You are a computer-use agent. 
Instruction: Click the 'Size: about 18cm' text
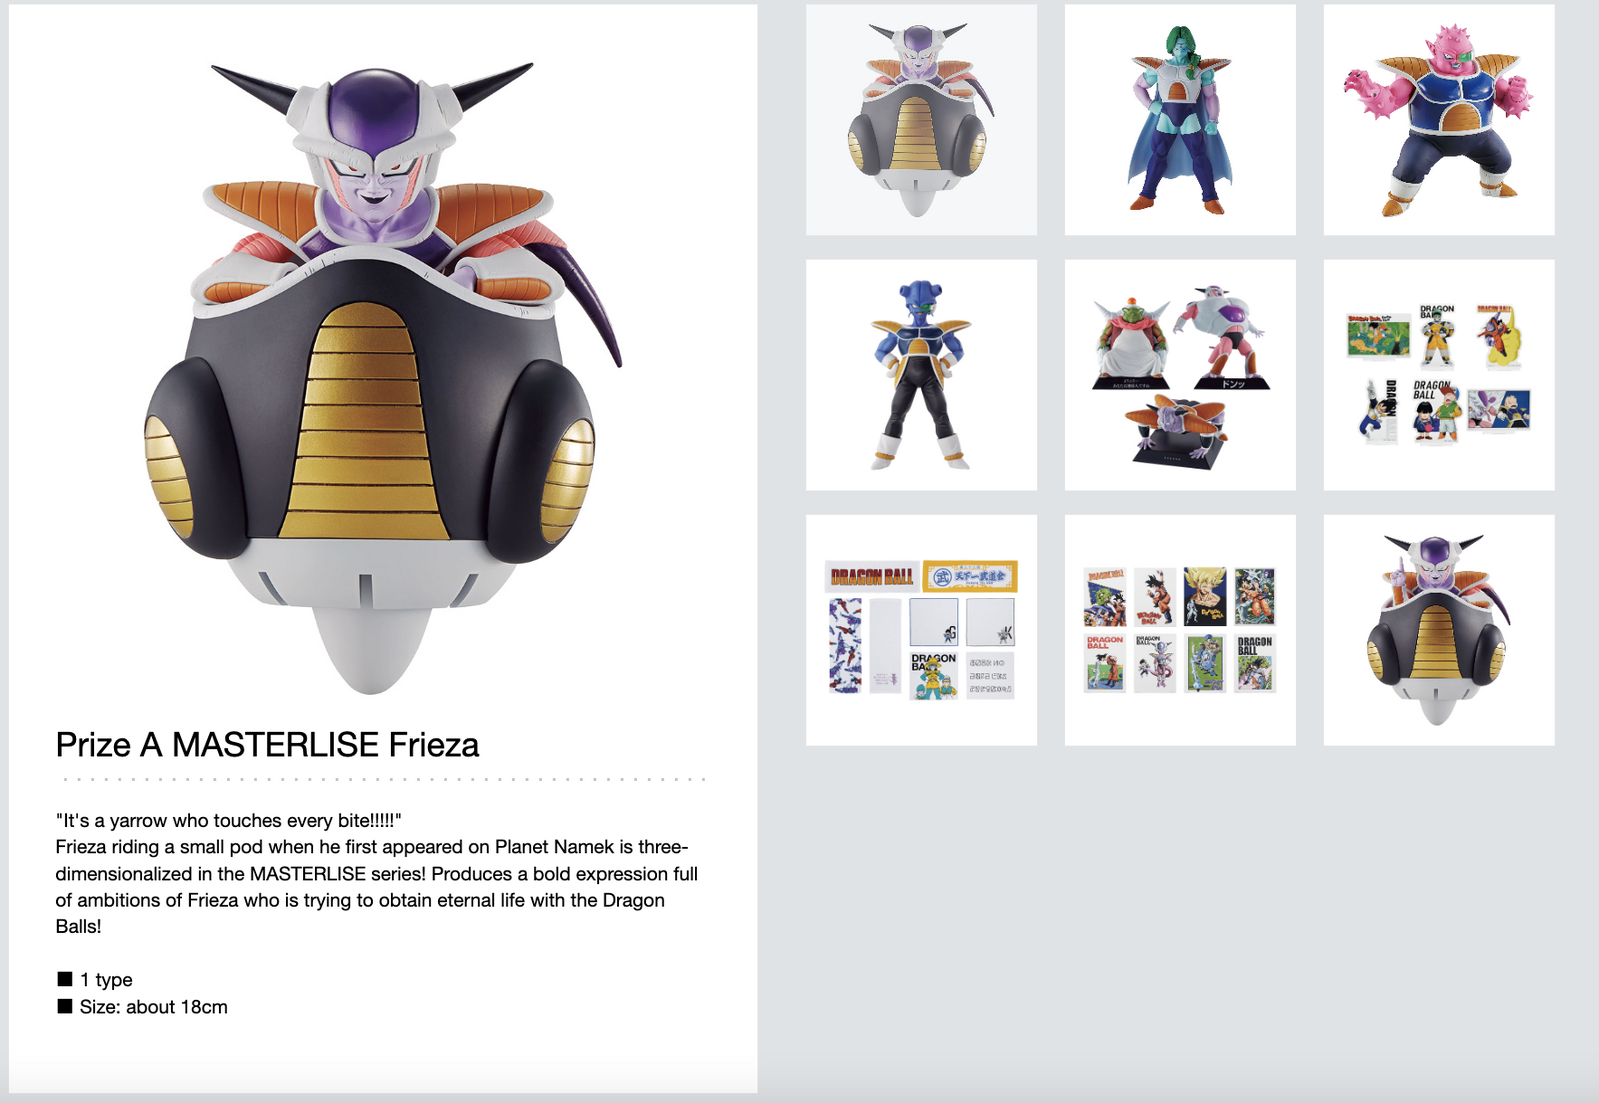coord(153,1007)
